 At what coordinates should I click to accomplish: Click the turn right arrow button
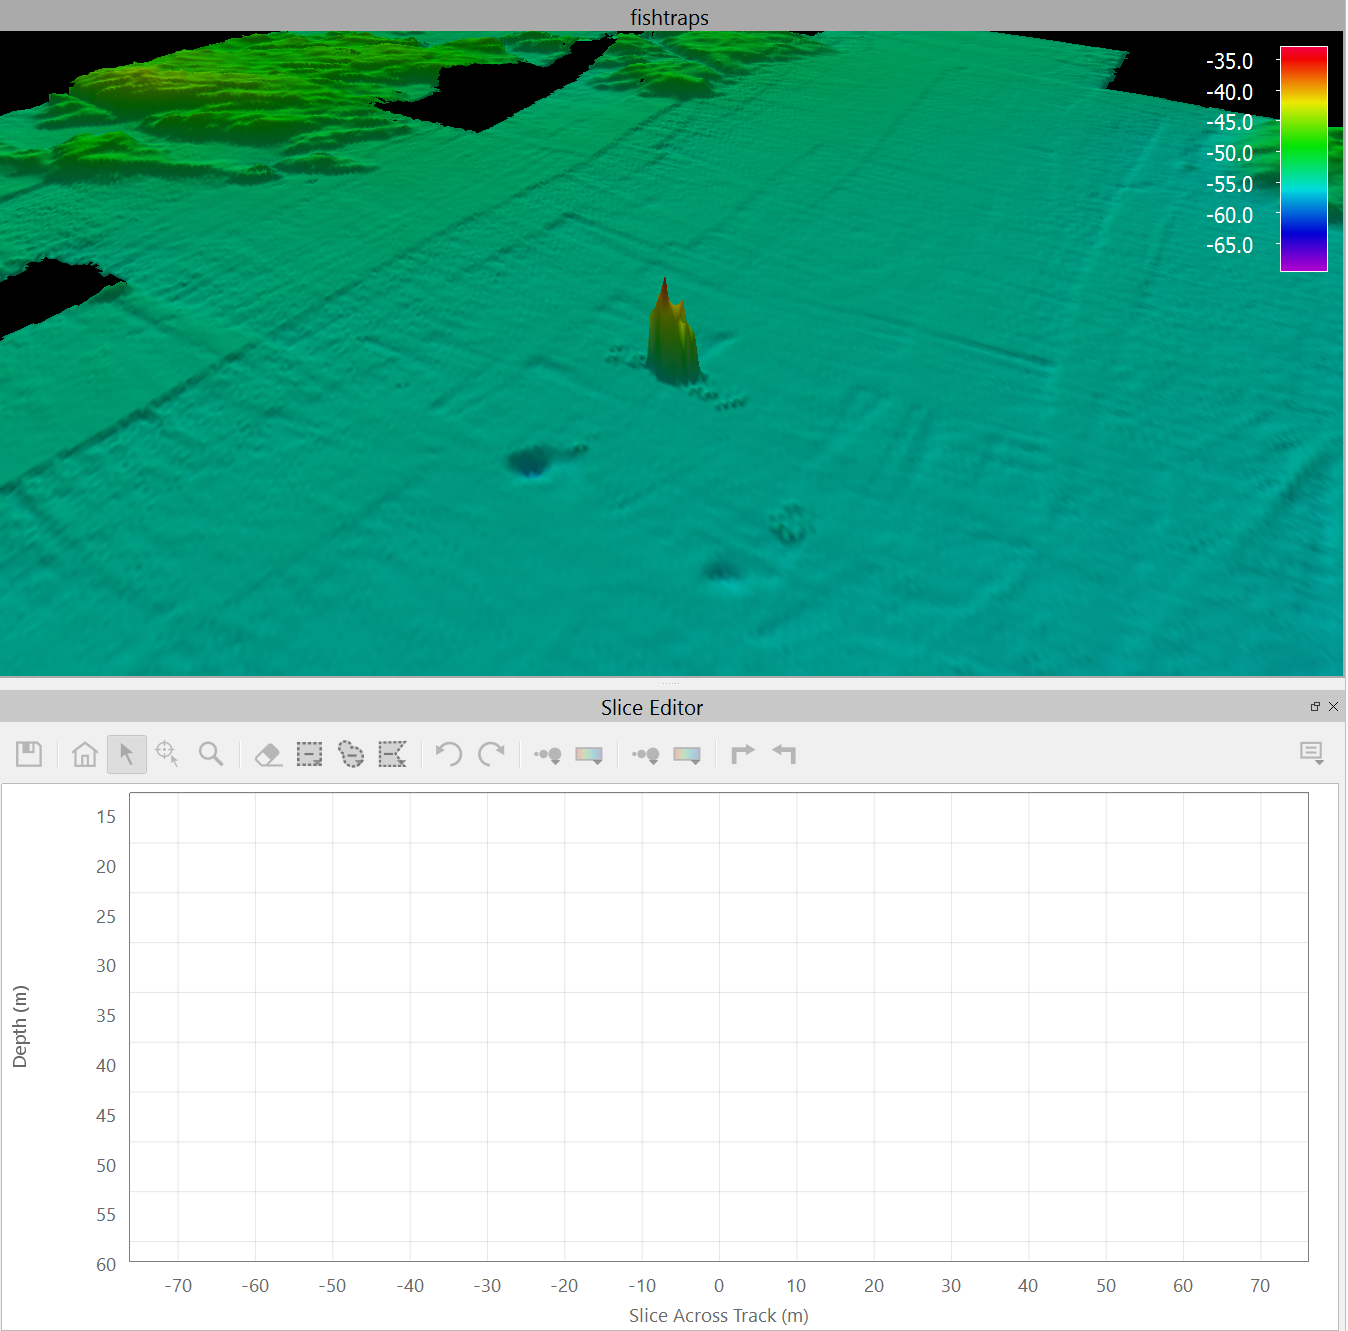pos(743,754)
